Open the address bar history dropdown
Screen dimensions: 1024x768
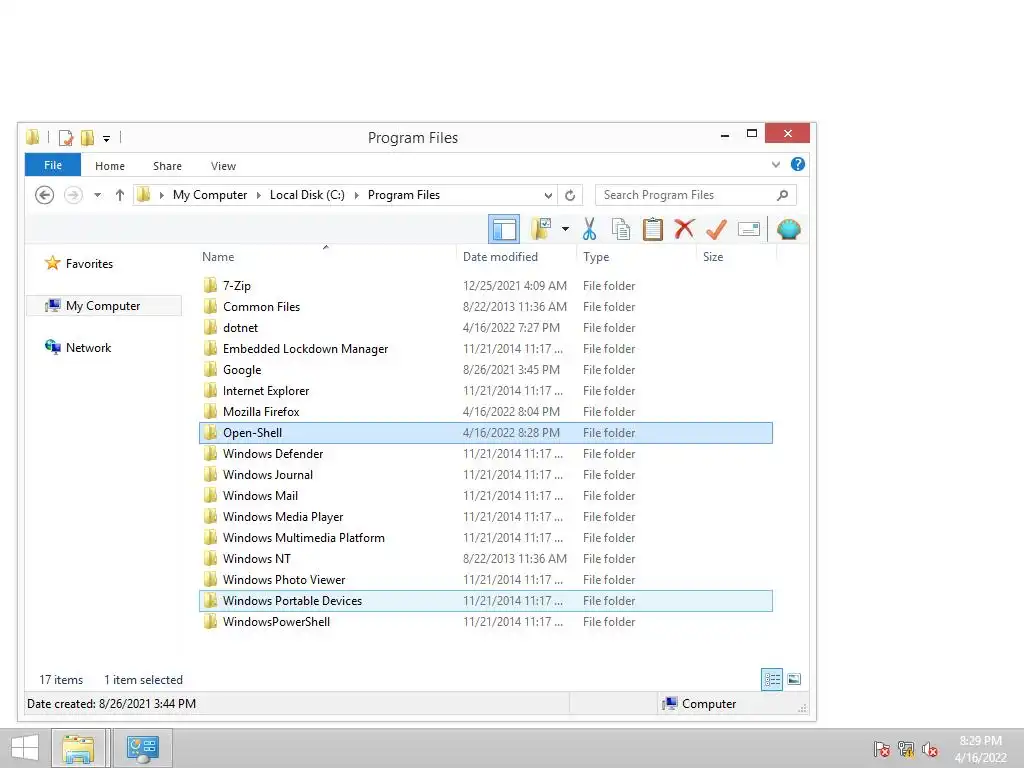point(548,195)
